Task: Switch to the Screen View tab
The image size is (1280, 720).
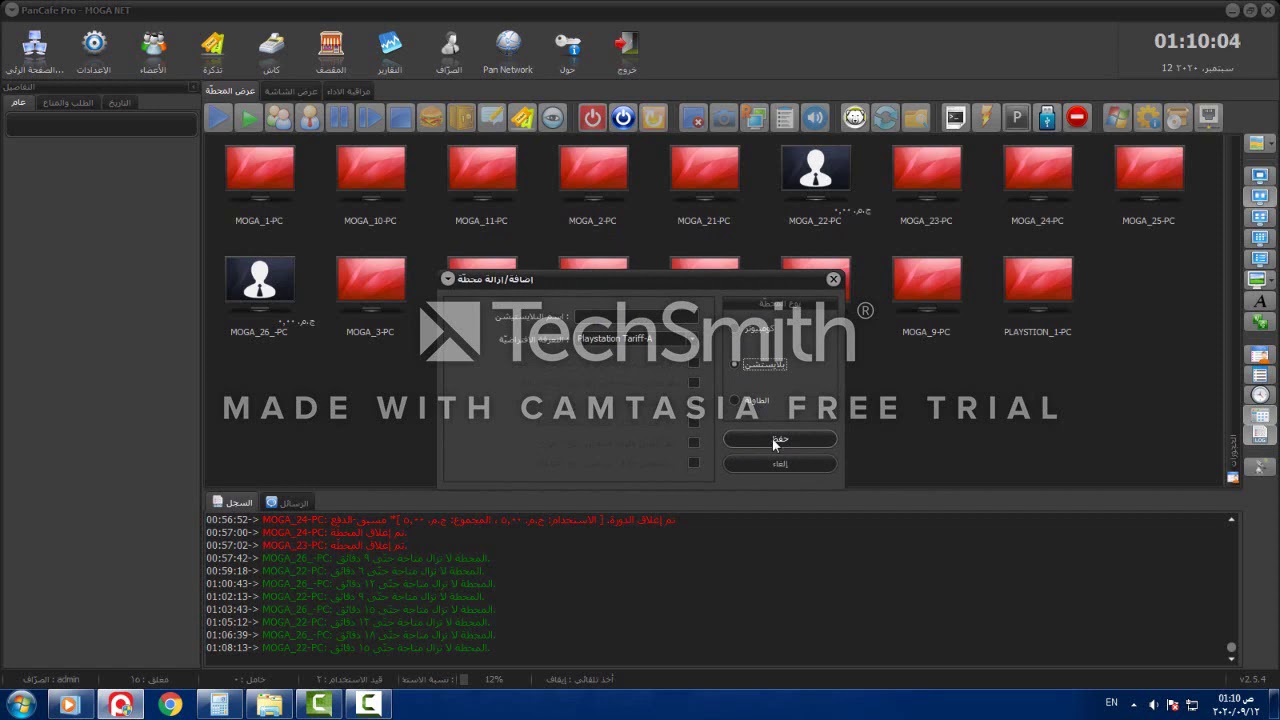Action: point(291,91)
